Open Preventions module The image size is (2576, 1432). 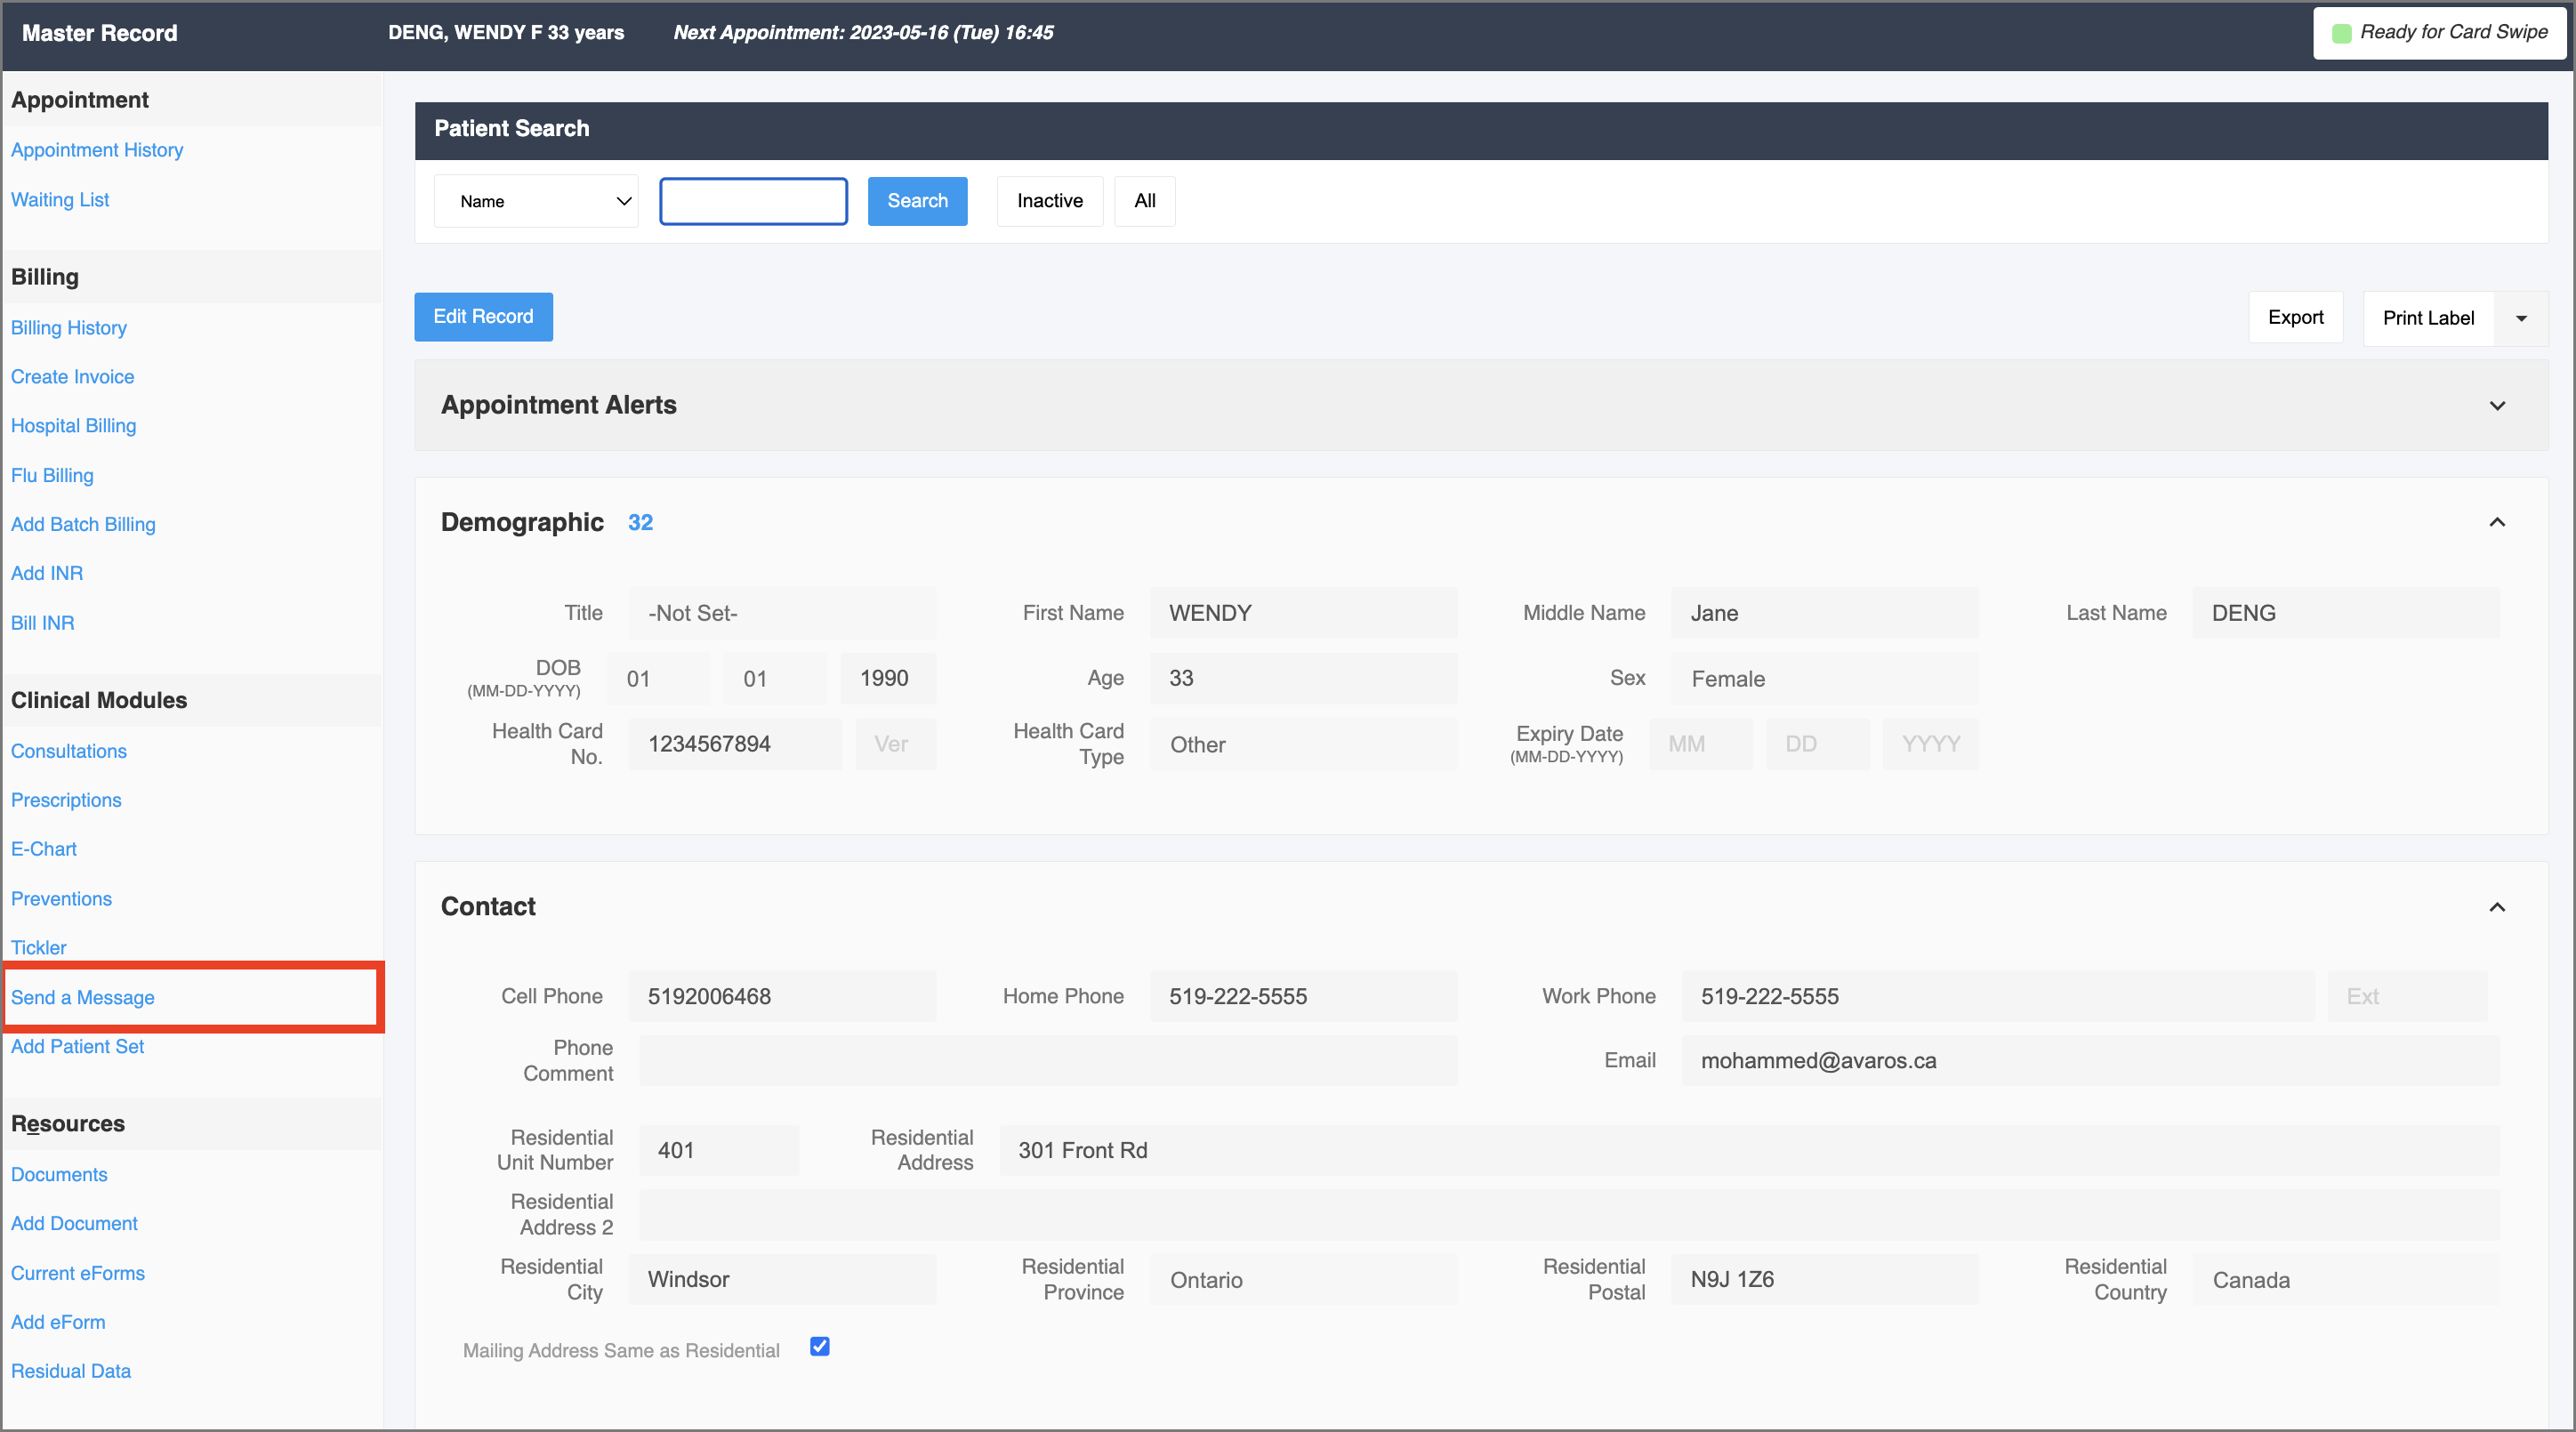(61, 899)
